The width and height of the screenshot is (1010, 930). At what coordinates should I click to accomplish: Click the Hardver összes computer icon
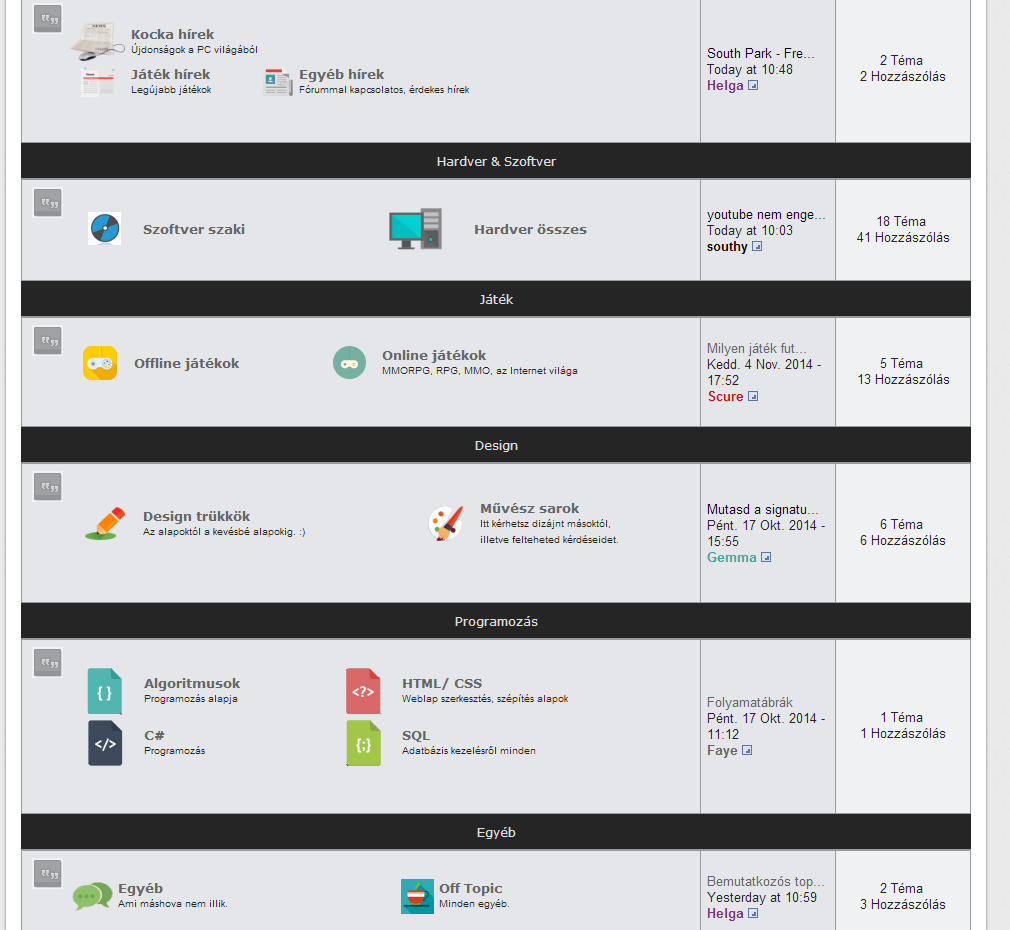[x=415, y=229]
